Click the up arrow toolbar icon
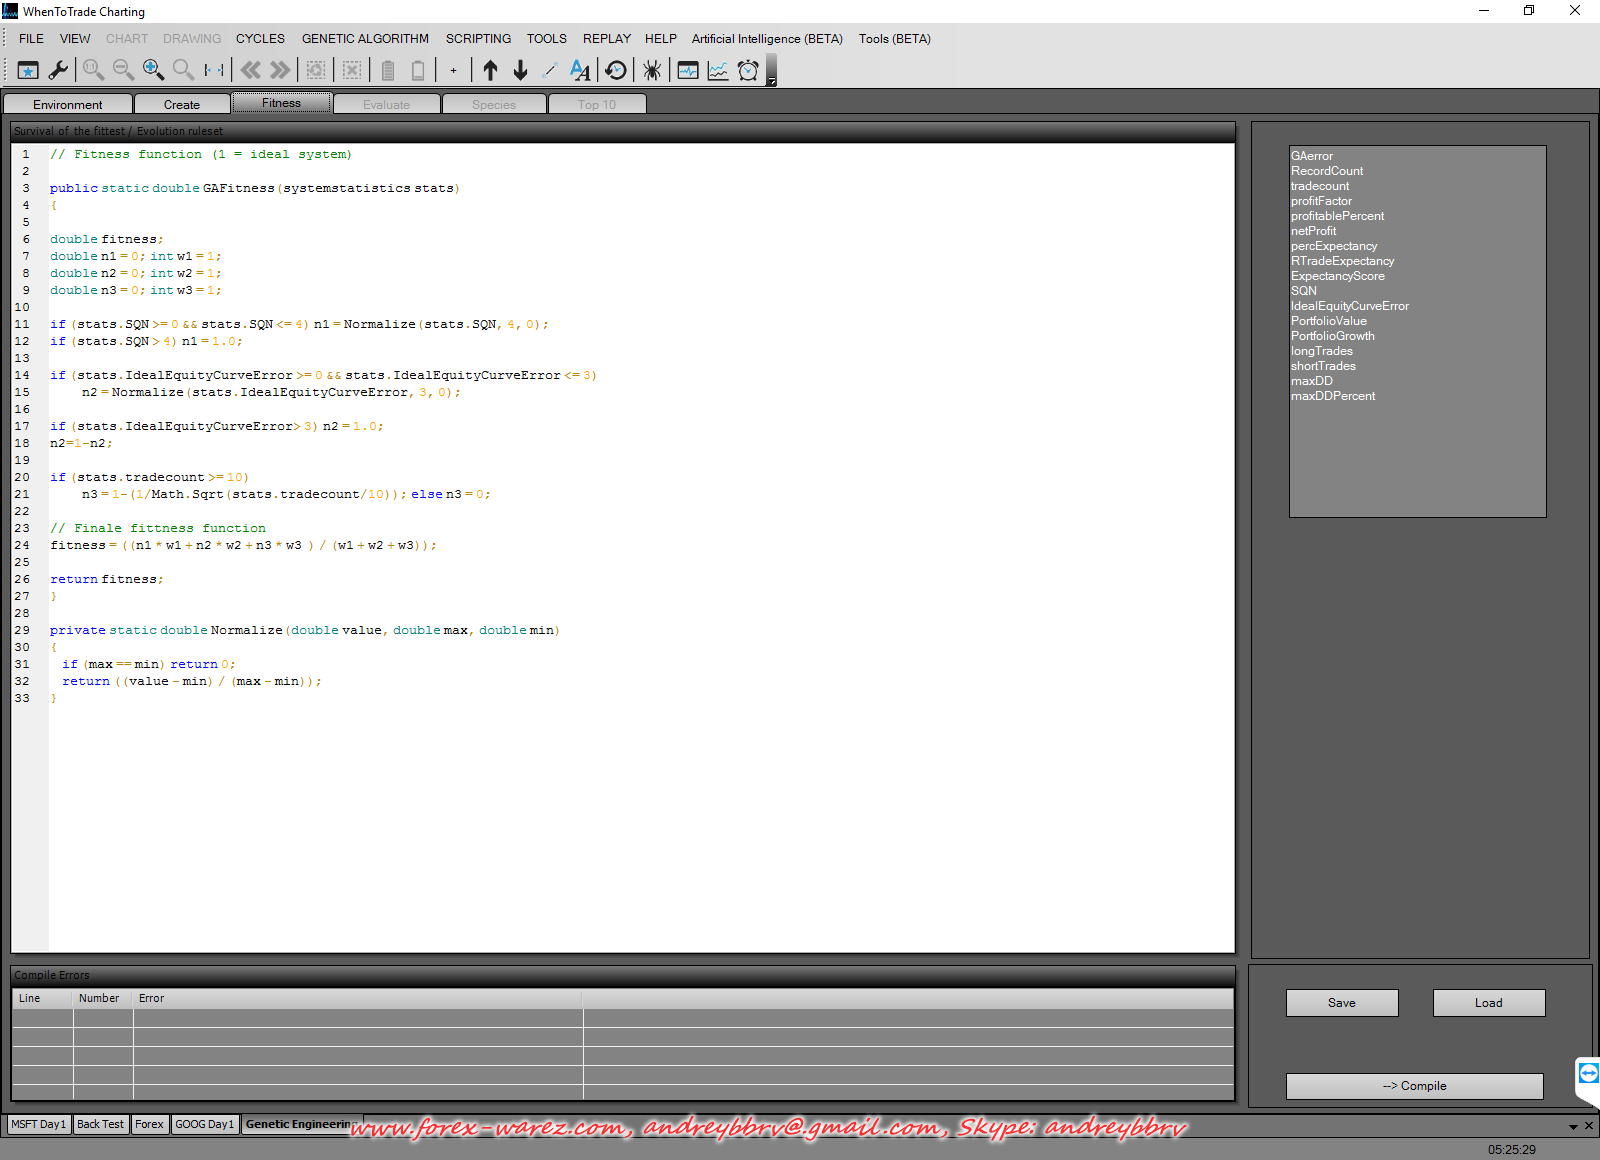This screenshot has height=1160, width=1600. pyautogui.click(x=490, y=70)
